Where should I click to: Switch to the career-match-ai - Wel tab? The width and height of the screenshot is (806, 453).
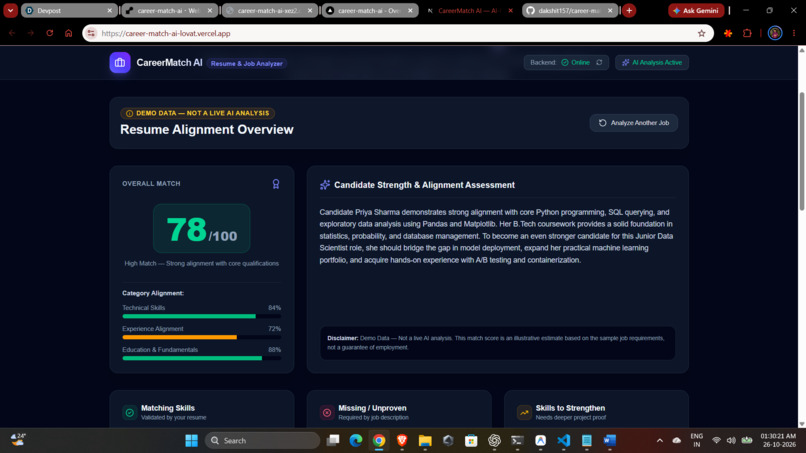click(x=169, y=10)
